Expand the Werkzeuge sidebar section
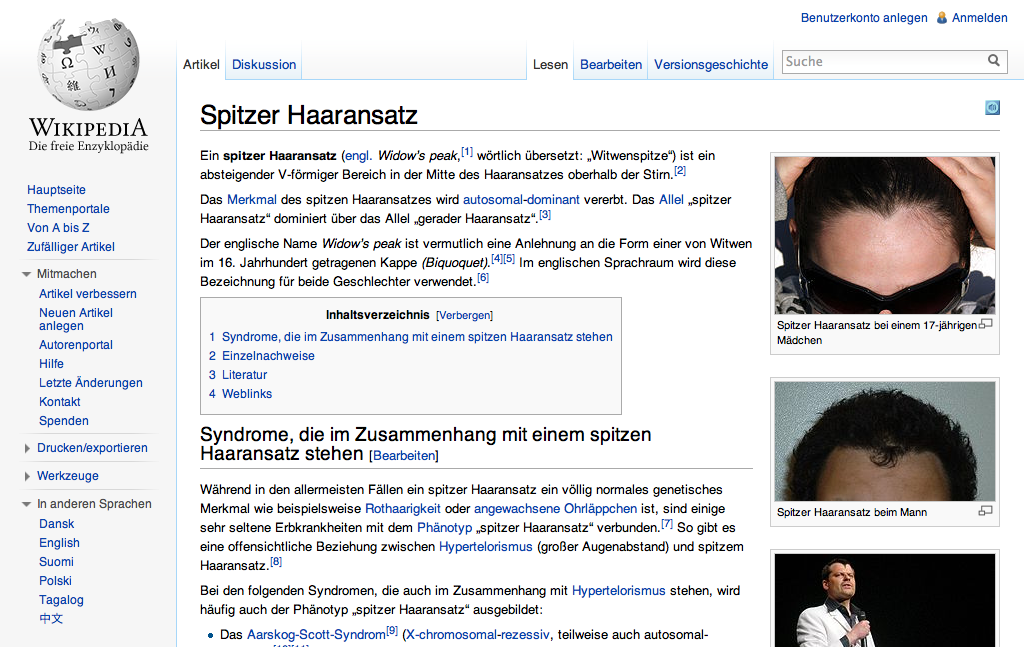Viewport: 1024px width, 647px height. tap(27, 476)
